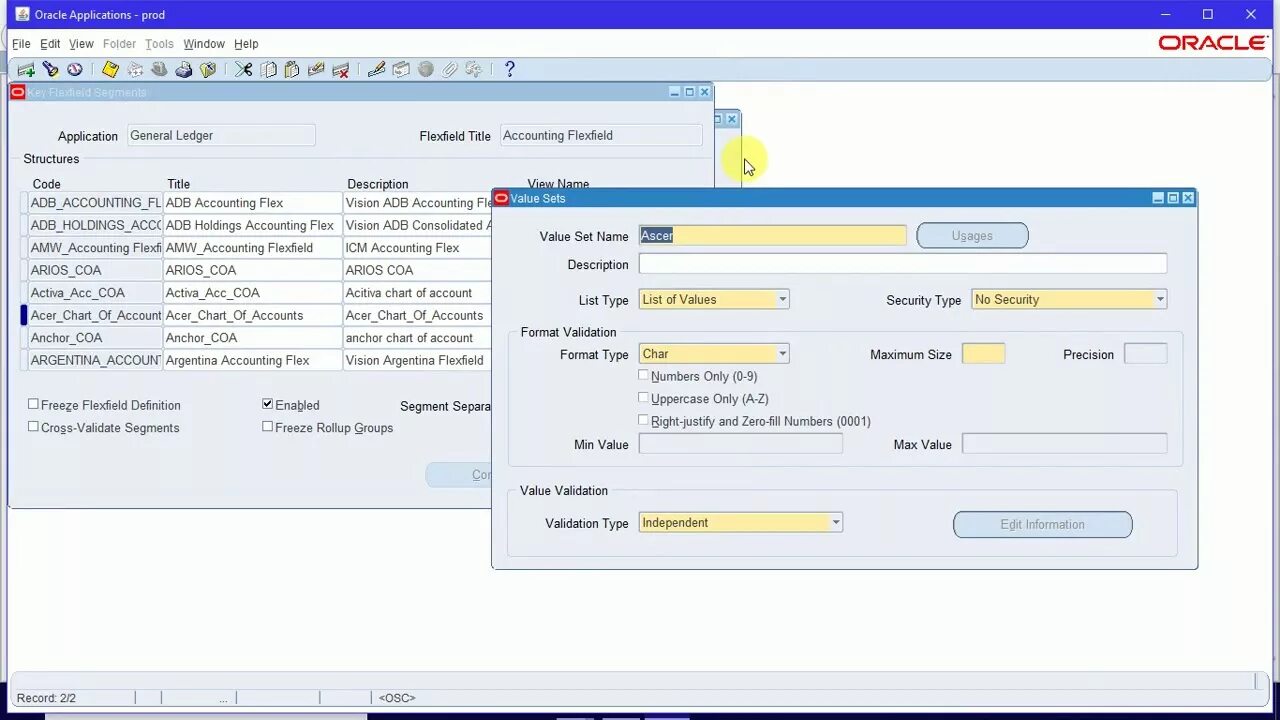Click the Zoom toolbar icon
This screenshot has height=720, width=1280.
coord(401,69)
